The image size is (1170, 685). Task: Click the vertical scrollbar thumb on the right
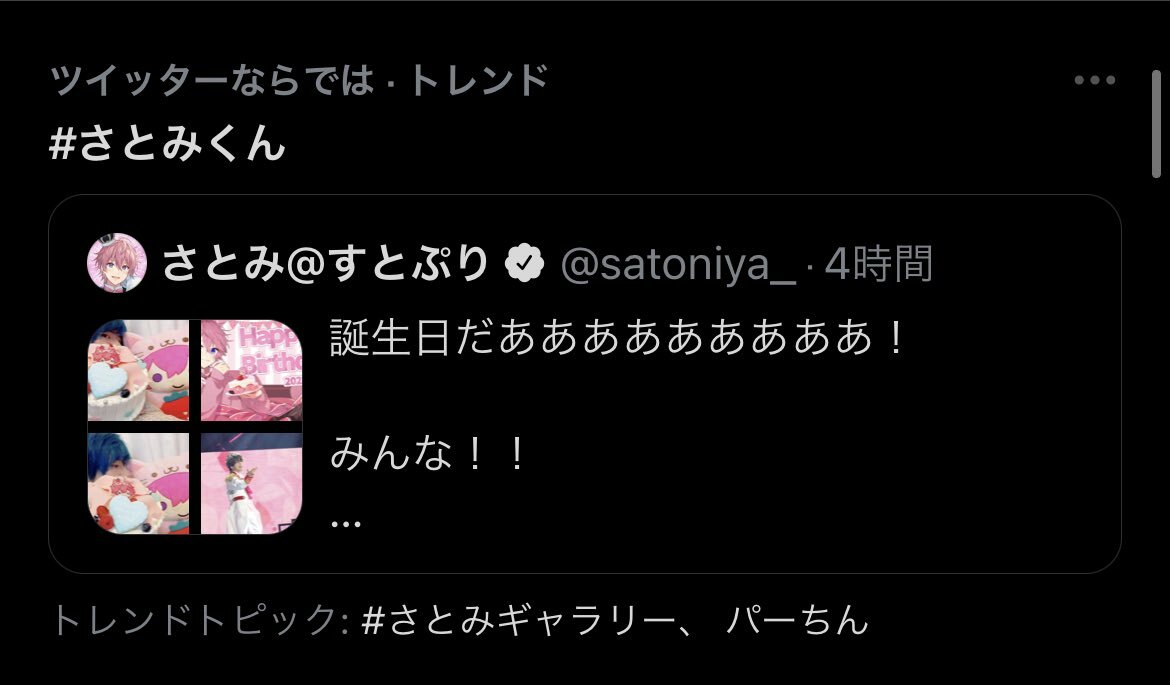(x=1157, y=124)
